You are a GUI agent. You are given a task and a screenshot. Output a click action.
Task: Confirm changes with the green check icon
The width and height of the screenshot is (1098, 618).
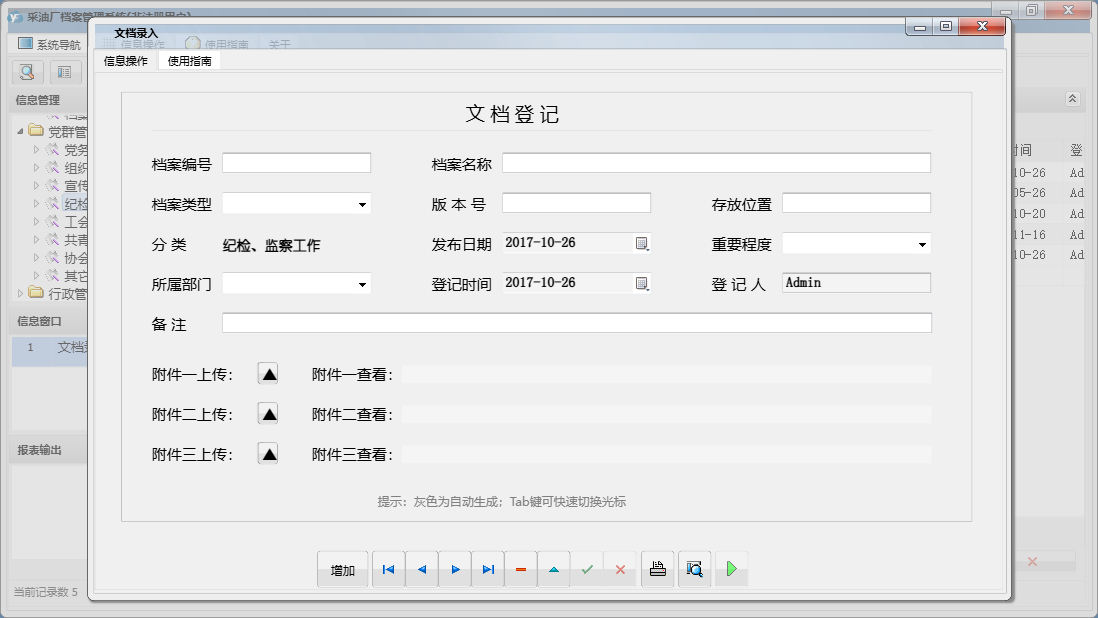(x=587, y=568)
